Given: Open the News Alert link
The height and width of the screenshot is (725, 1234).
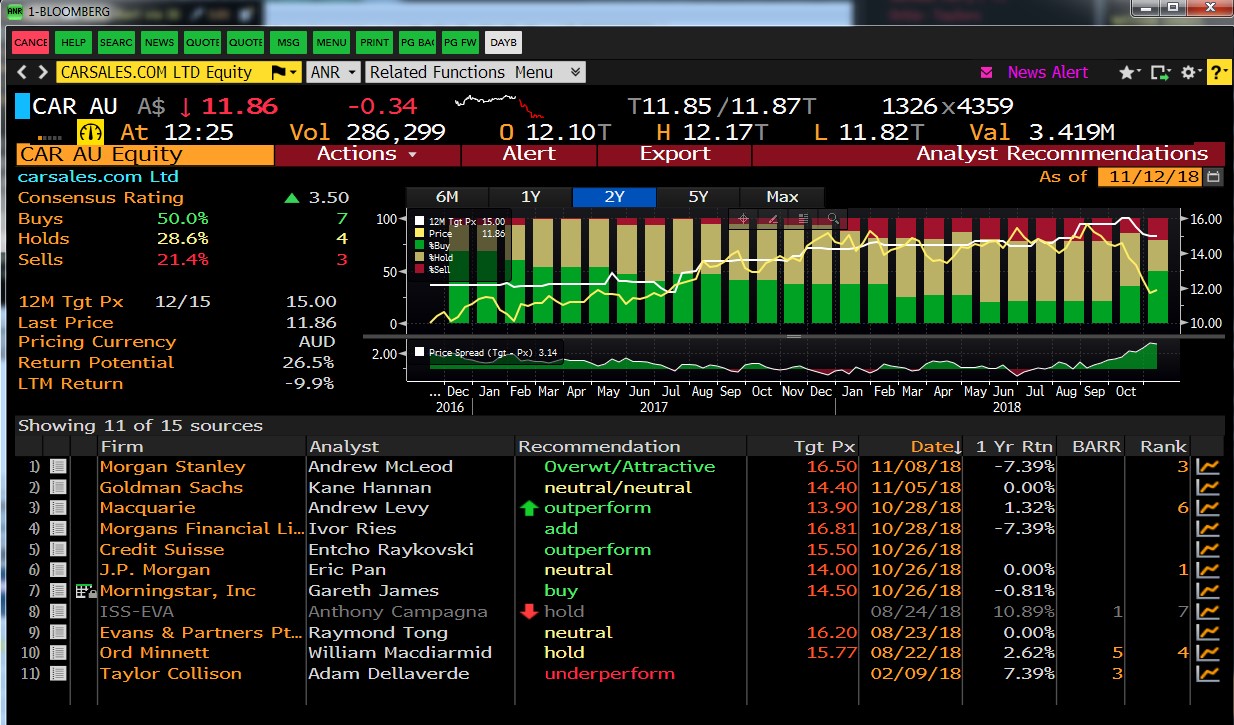Looking at the screenshot, I should click(x=1048, y=72).
